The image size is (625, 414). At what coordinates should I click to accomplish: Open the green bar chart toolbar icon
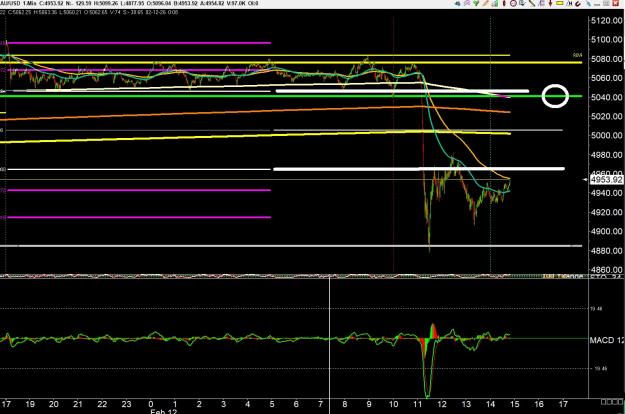[x=495, y=3]
